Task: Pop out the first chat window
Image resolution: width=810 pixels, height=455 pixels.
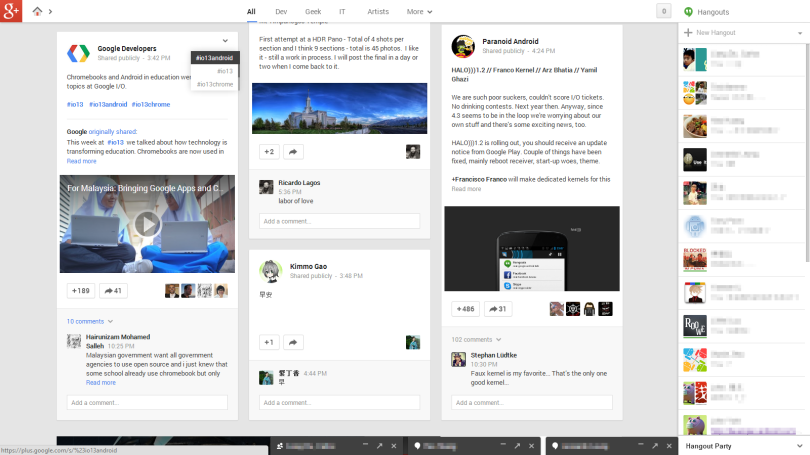Action: [x=379, y=446]
